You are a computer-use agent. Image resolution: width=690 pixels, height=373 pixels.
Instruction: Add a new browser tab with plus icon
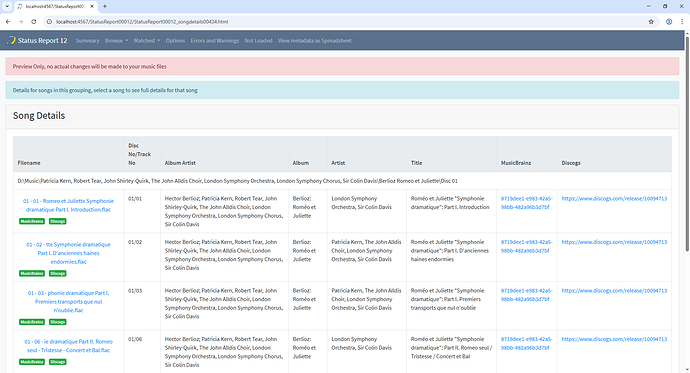click(x=105, y=6)
